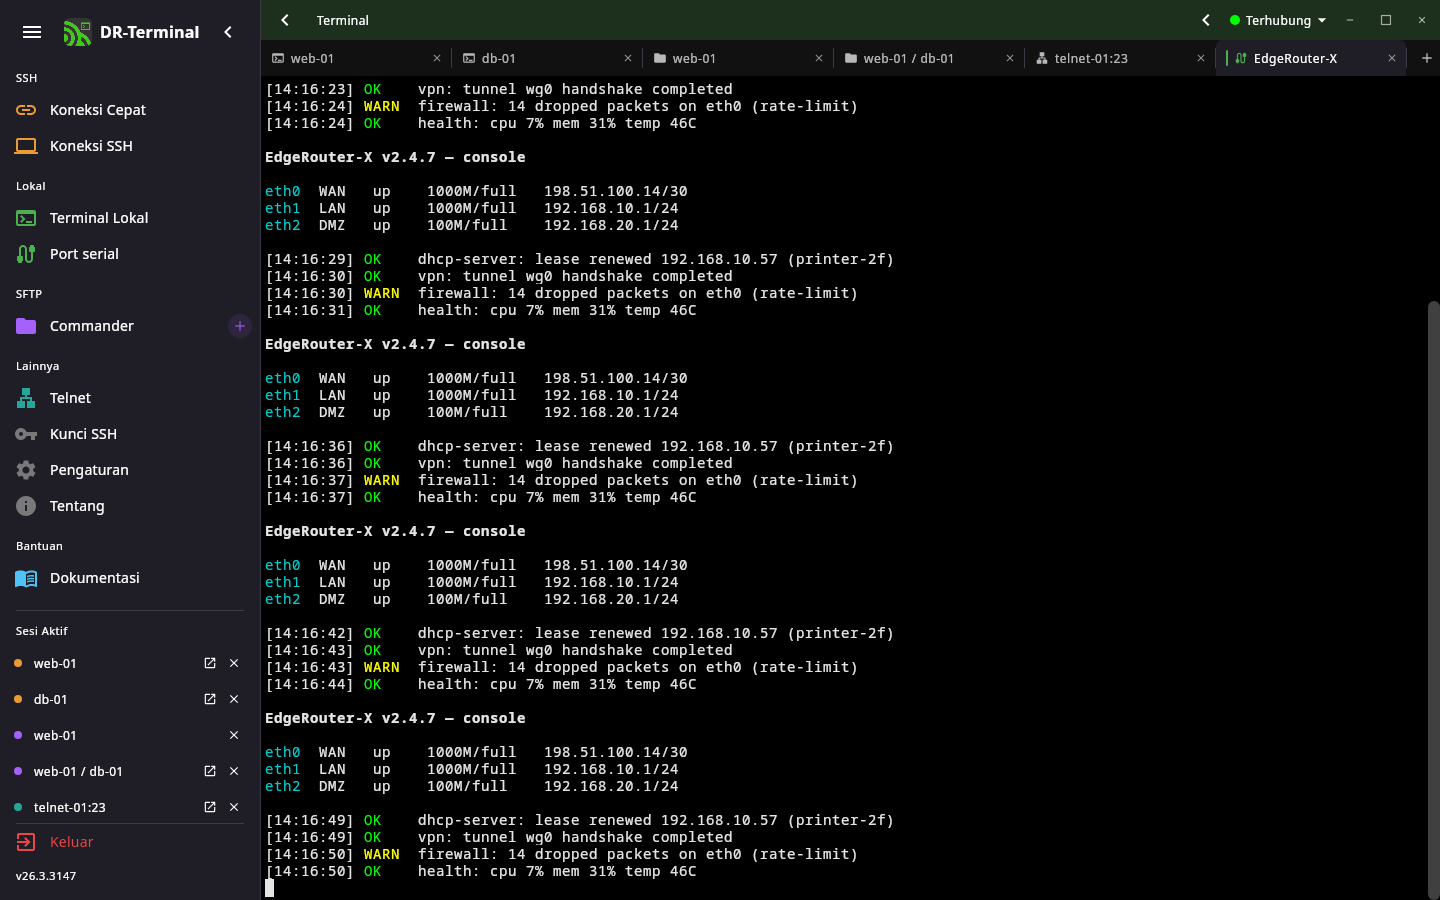Open Koneksi Cepat quick connect
This screenshot has height=900, width=1440.
[130, 110]
